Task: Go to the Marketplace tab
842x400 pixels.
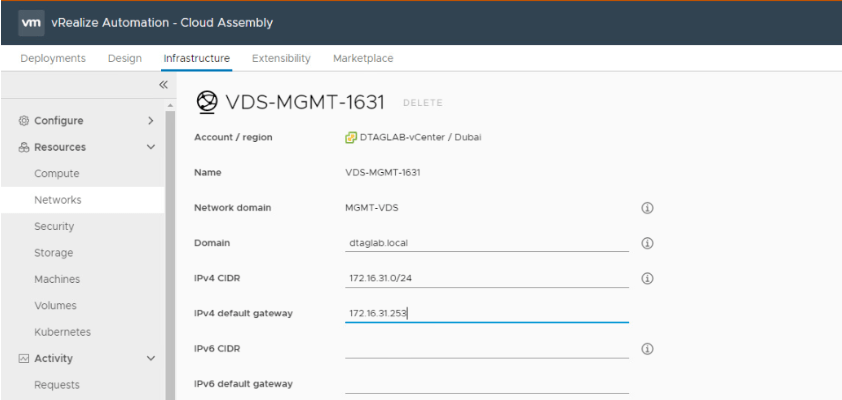Action: click(363, 58)
